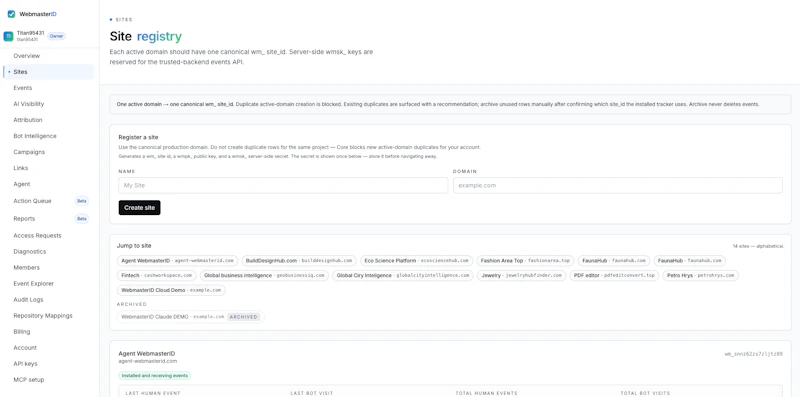Click the Create site button
The width and height of the screenshot is (800, 397).
tap(139, 208)
